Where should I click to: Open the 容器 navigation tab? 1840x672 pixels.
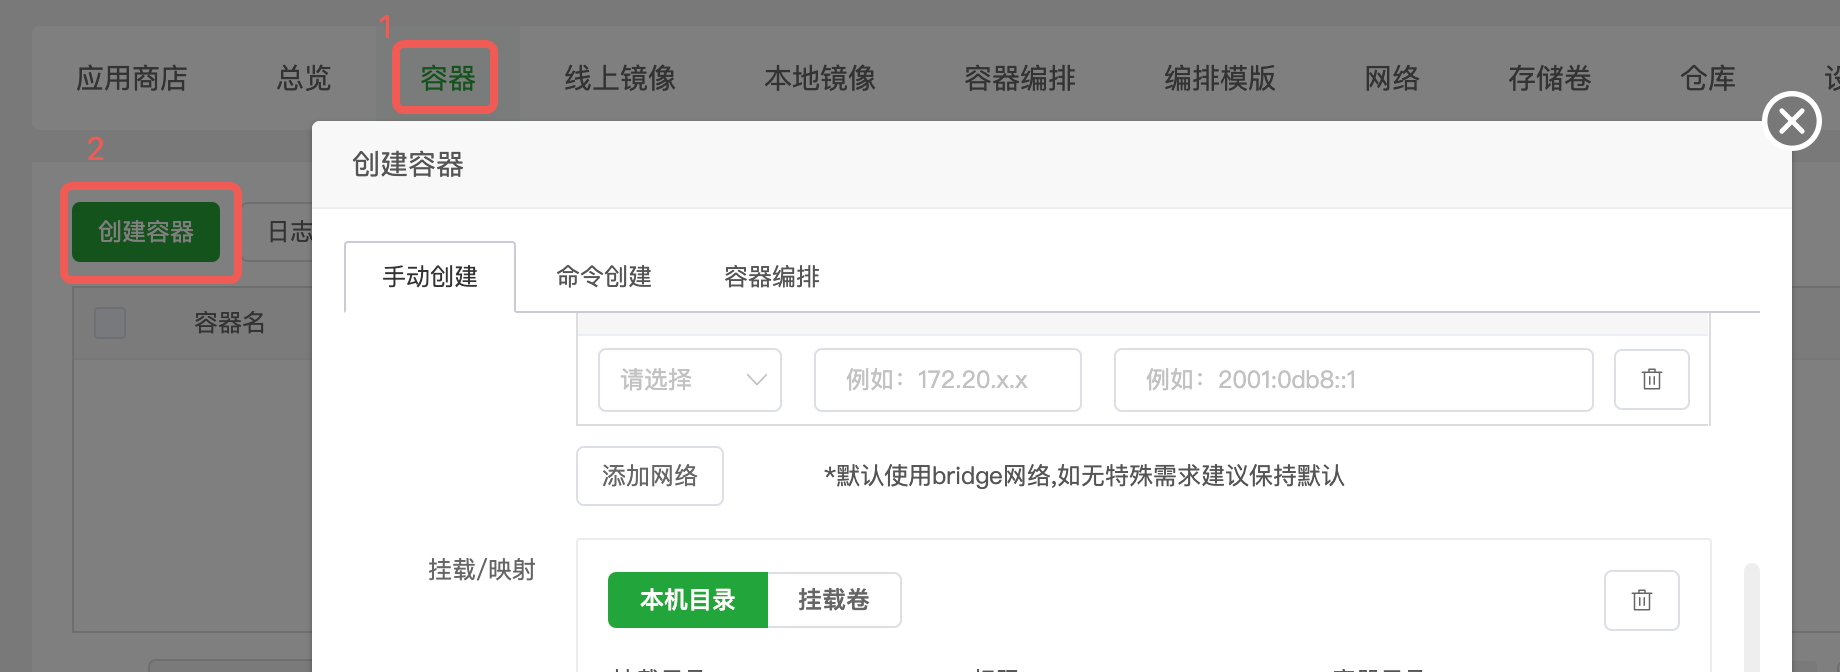pos(447,78)
